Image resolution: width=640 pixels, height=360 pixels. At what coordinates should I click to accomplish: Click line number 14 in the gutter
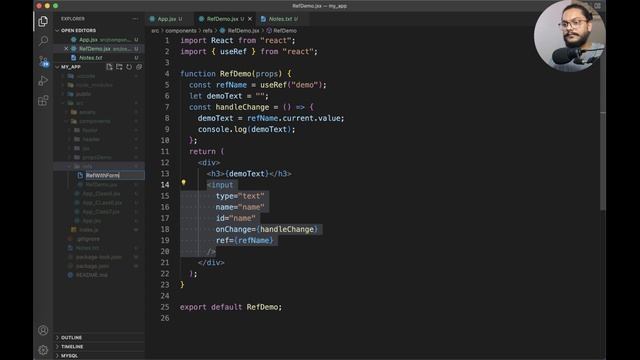[165, 184]
